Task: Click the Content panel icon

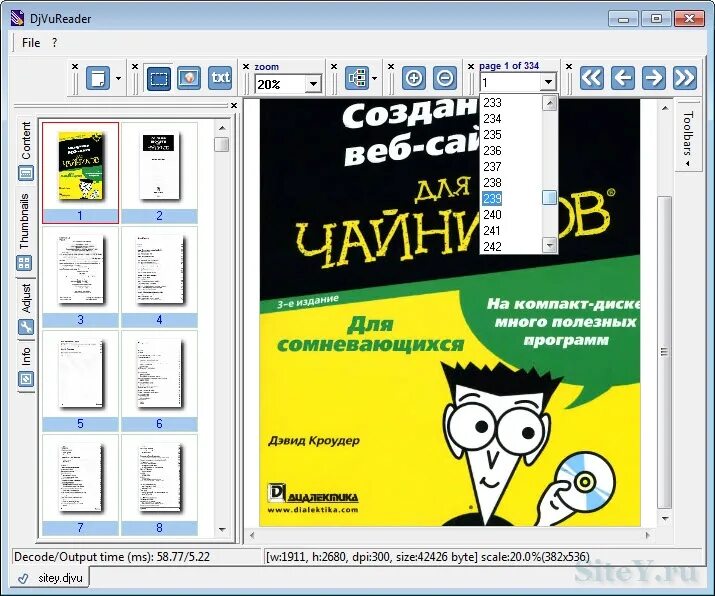Action: tap(26, 173)
